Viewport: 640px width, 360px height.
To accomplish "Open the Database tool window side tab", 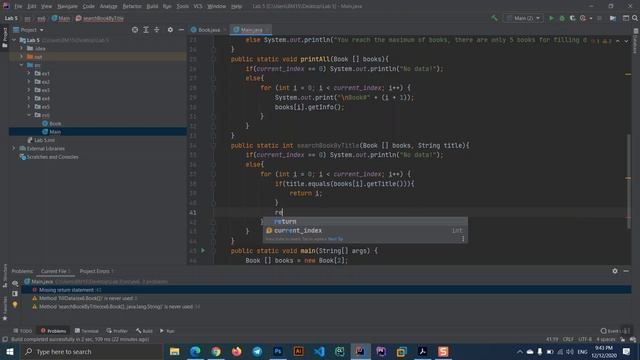I will (636, 42).
